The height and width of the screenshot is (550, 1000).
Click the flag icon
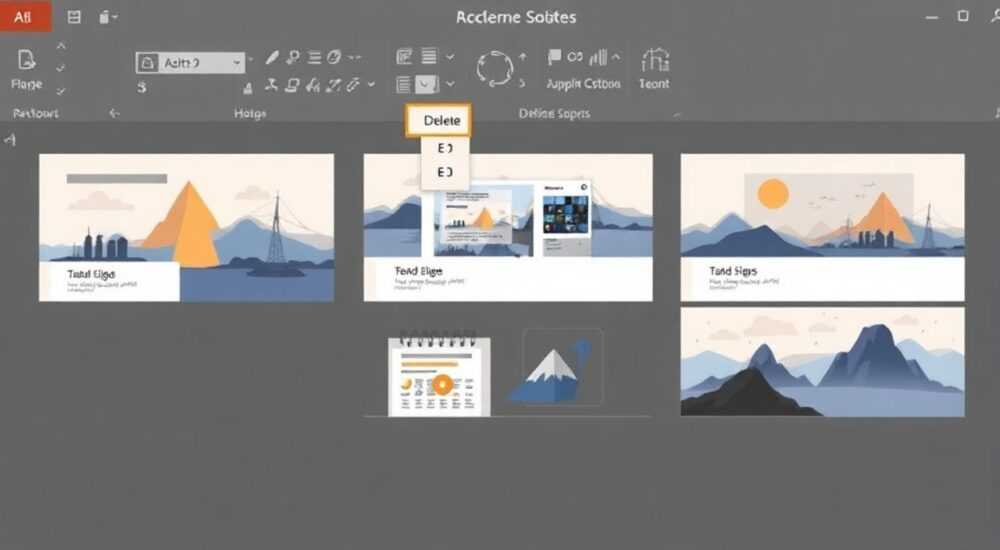pos(554,57)
